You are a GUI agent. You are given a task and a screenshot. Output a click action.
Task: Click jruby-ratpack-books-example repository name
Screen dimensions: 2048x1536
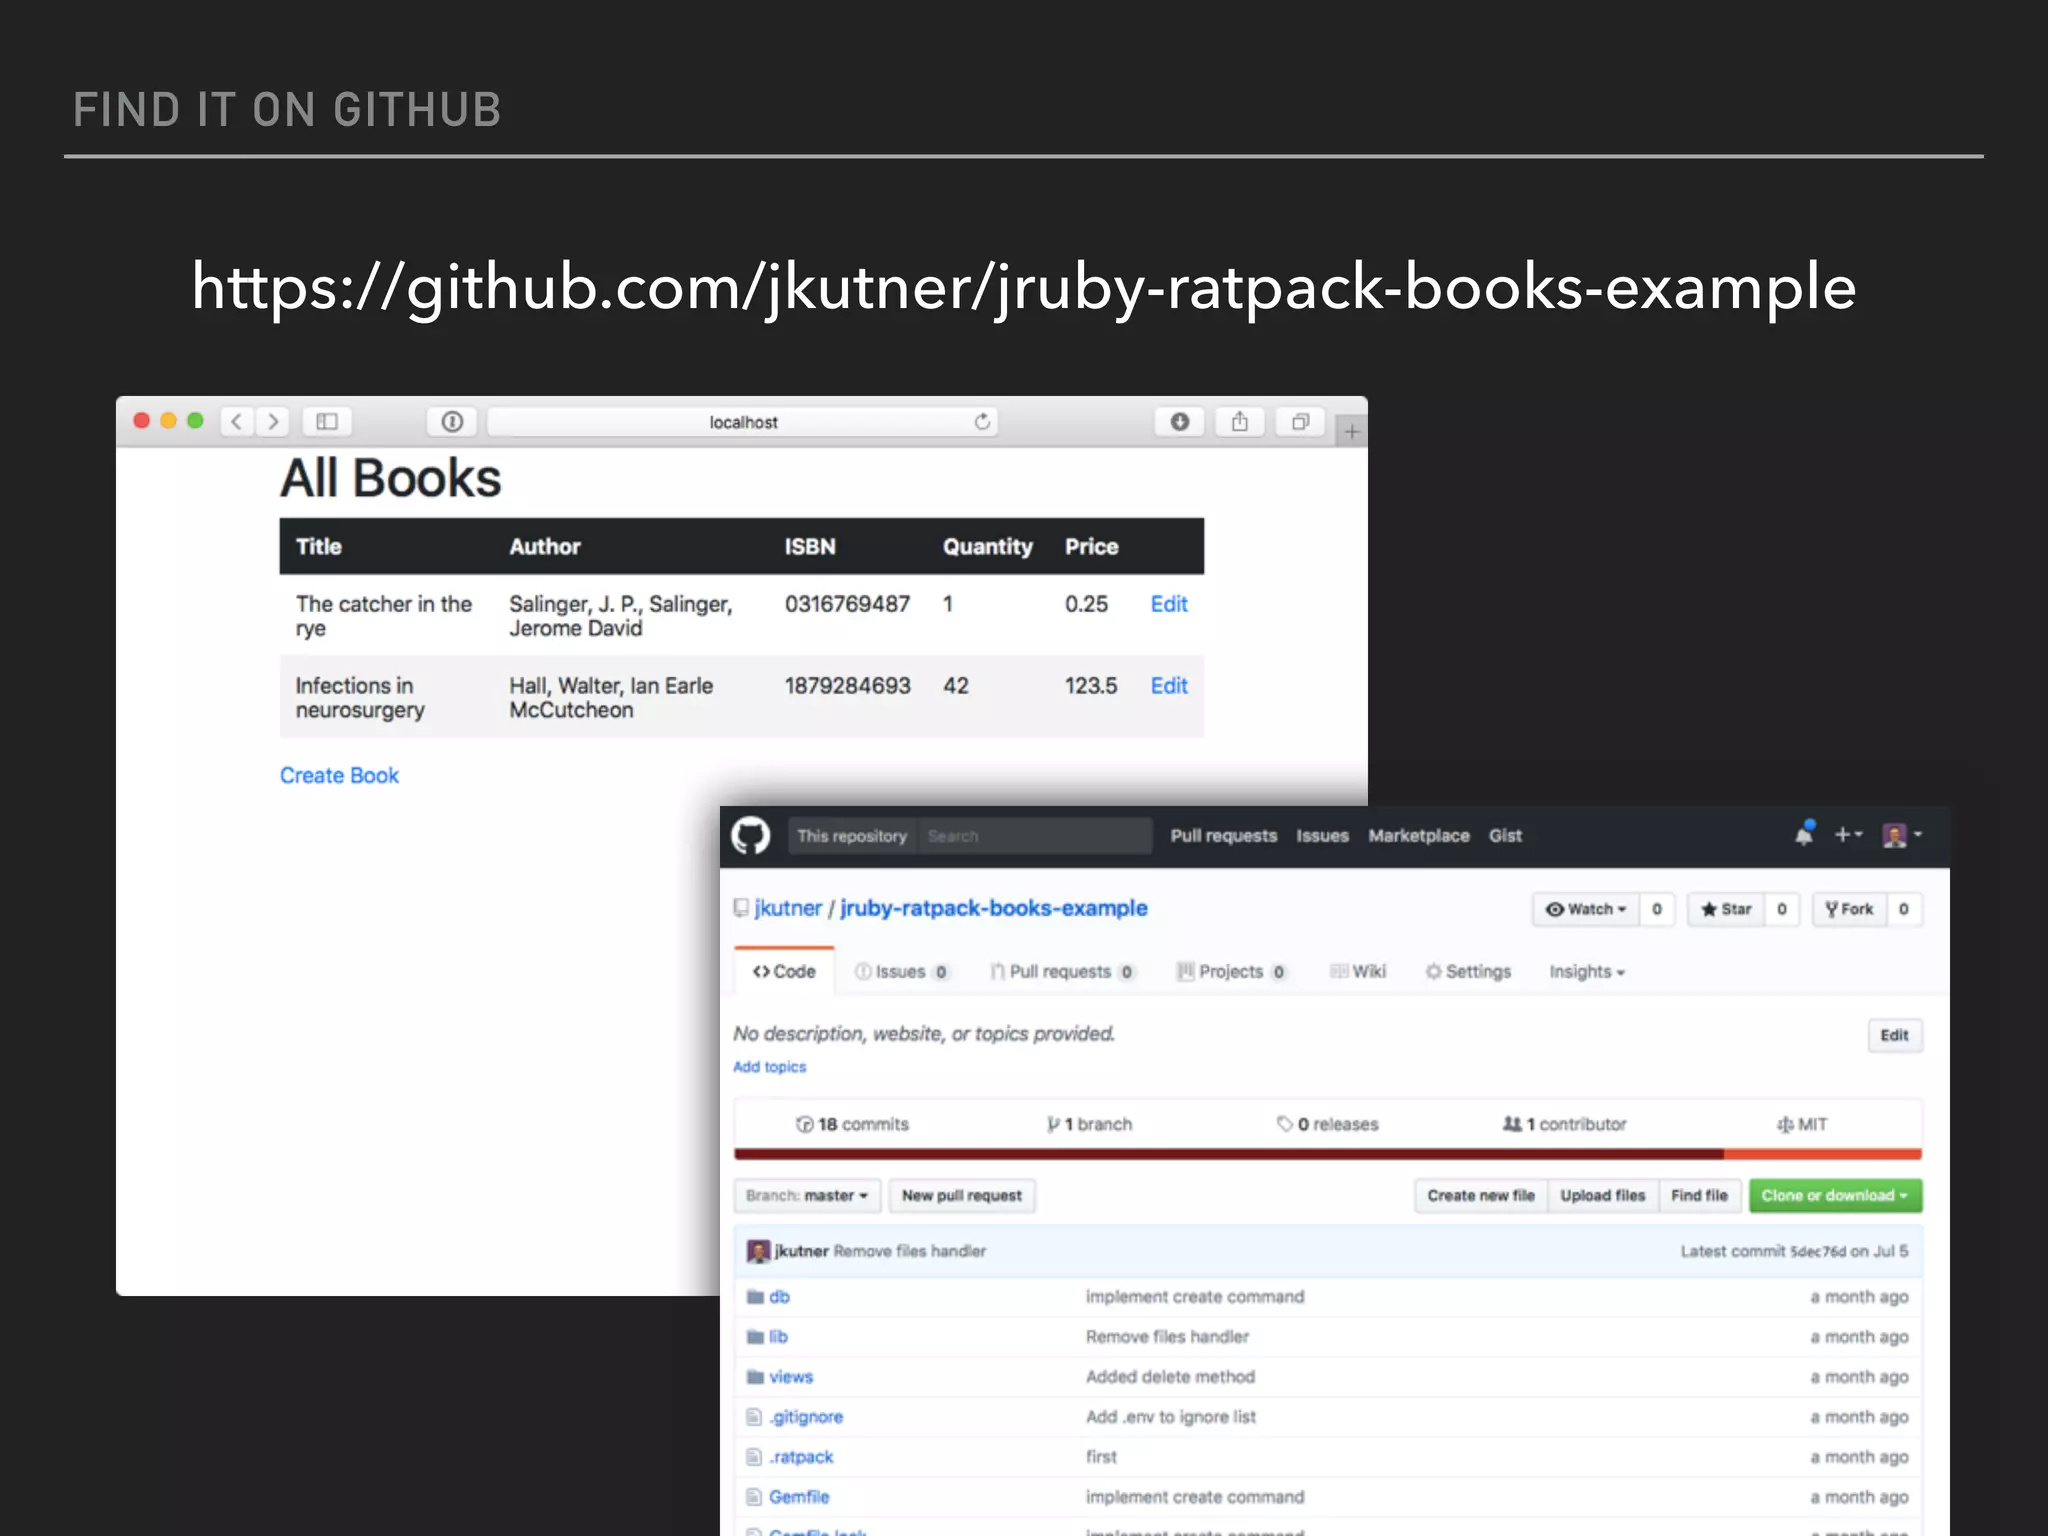pos(994,908)
